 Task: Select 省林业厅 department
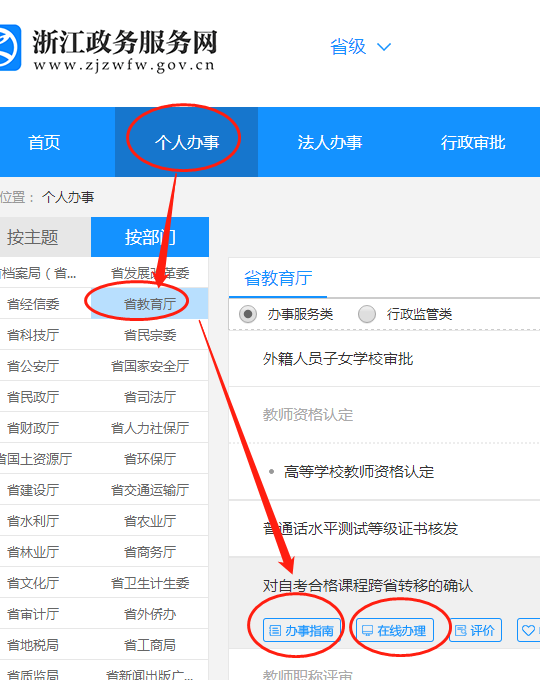(33, 552)
